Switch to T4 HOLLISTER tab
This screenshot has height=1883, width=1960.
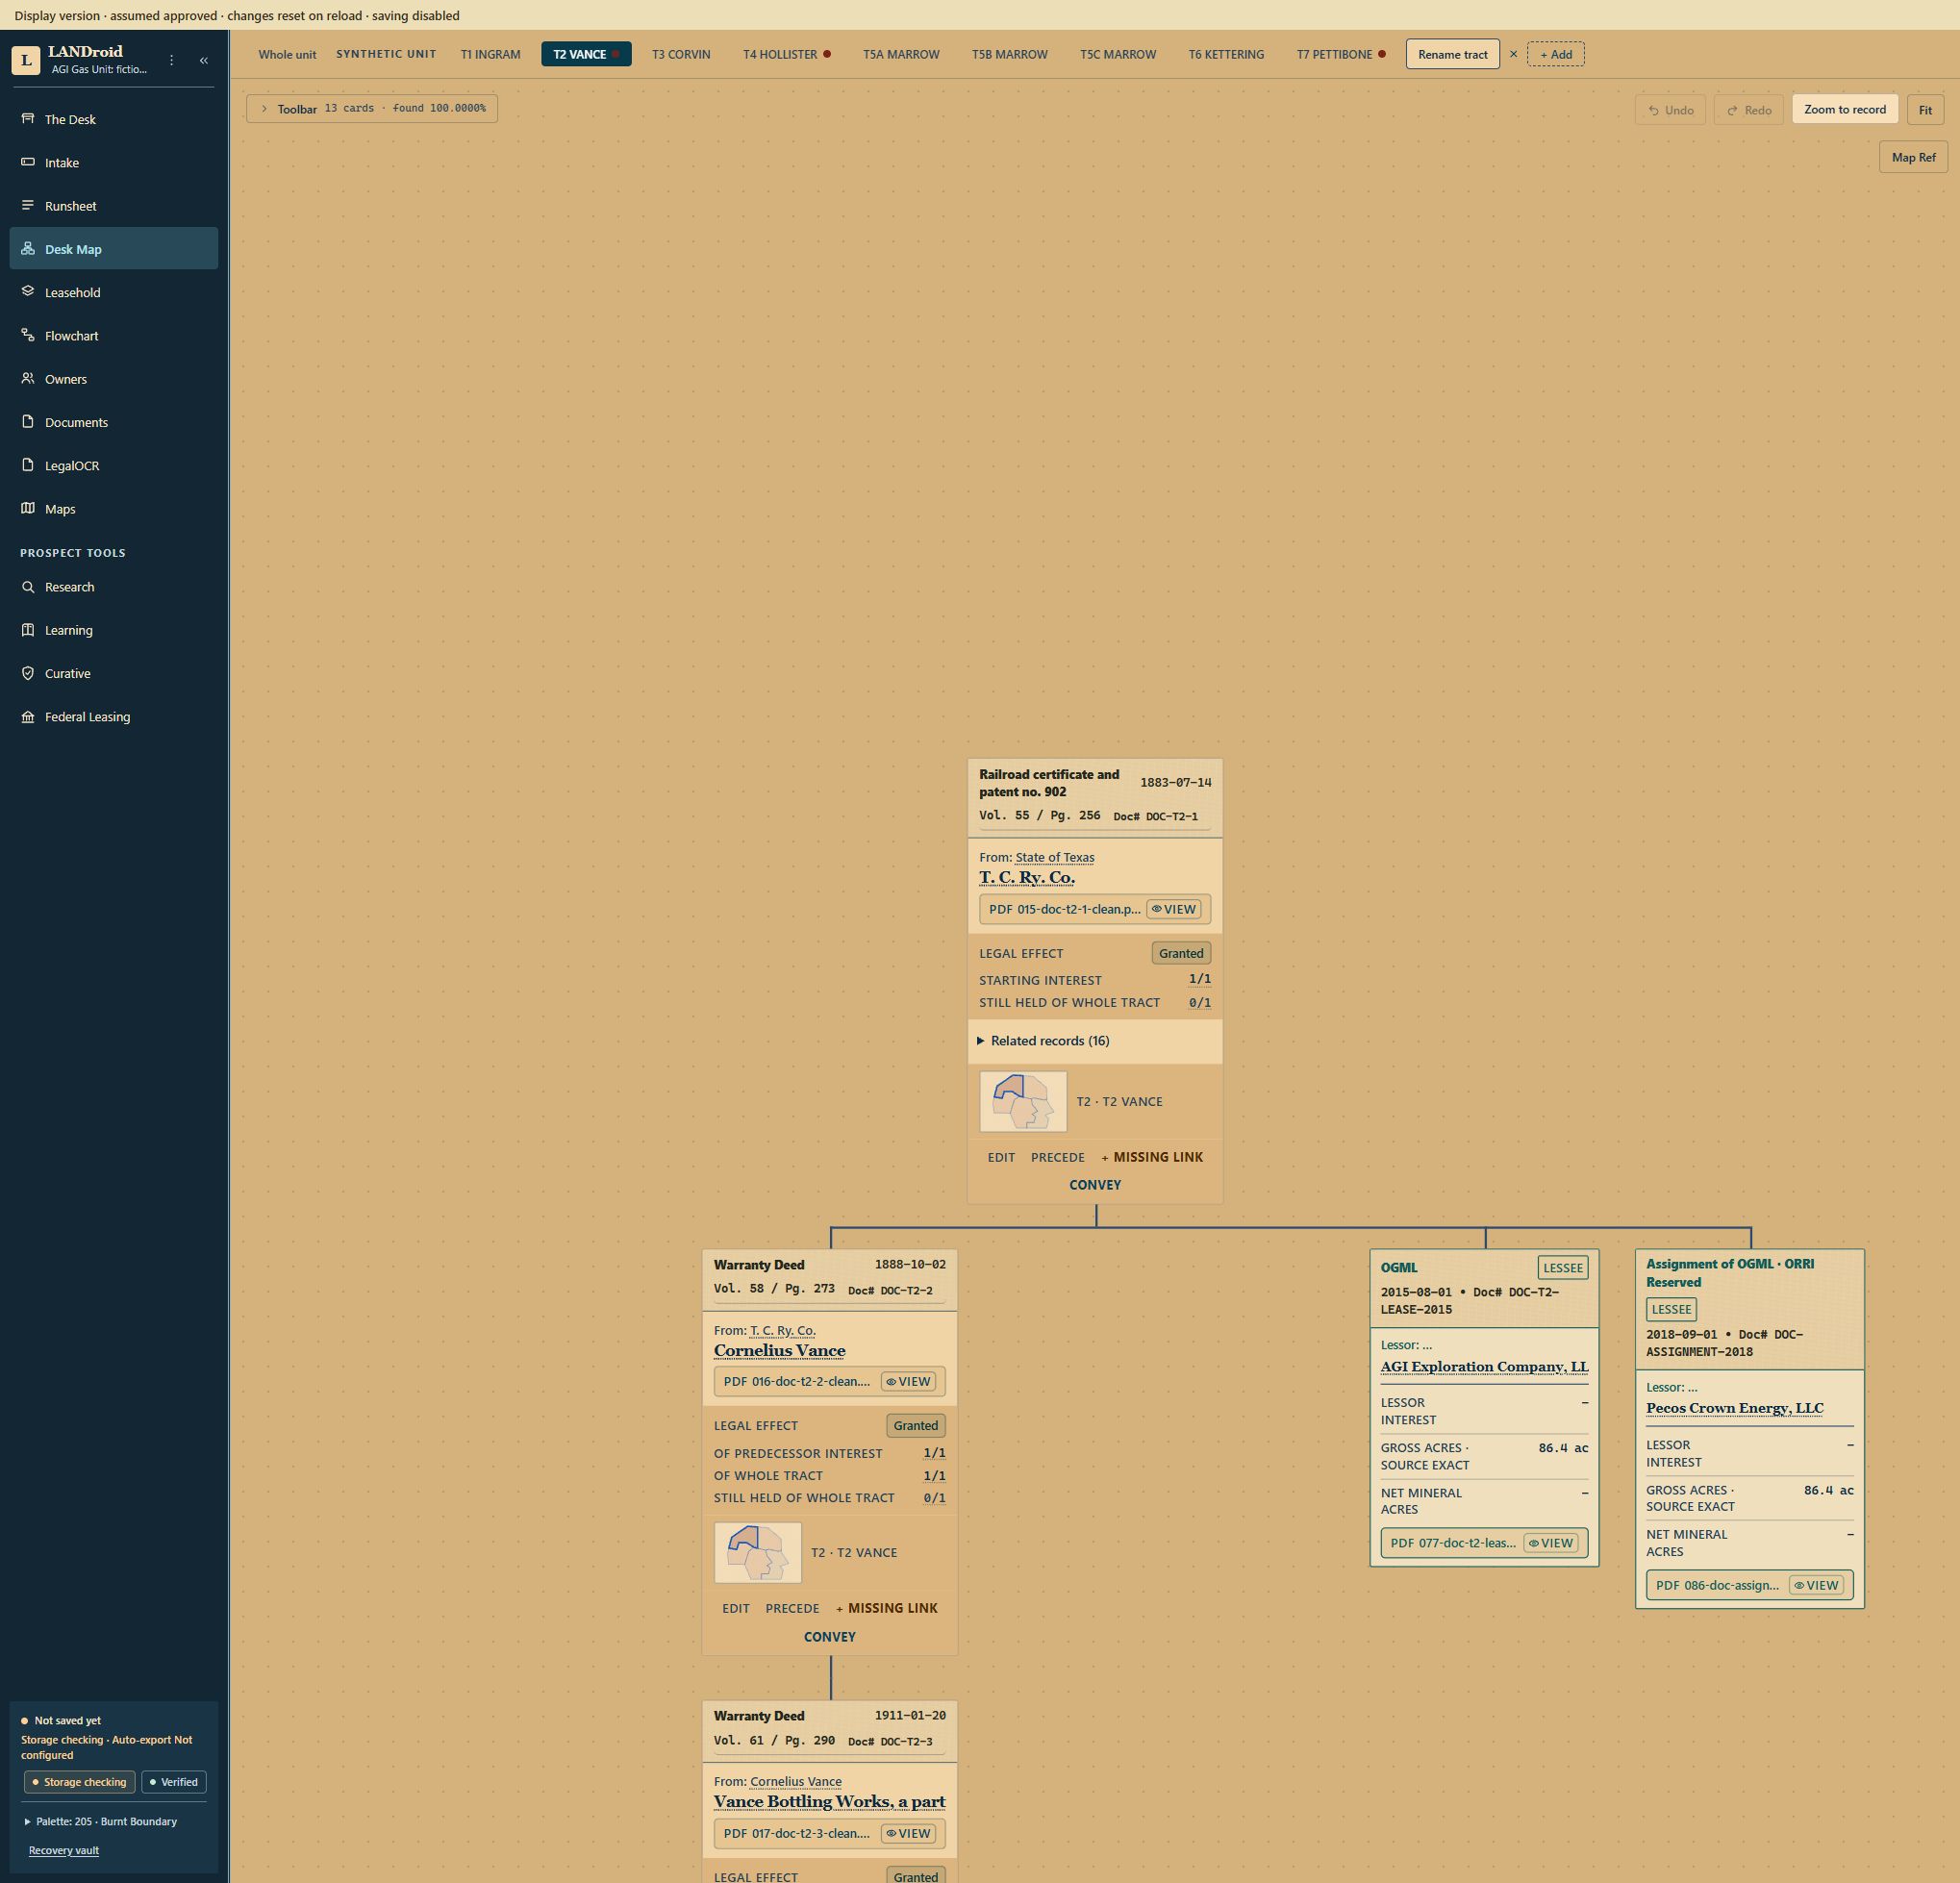(x=787, y=54)
